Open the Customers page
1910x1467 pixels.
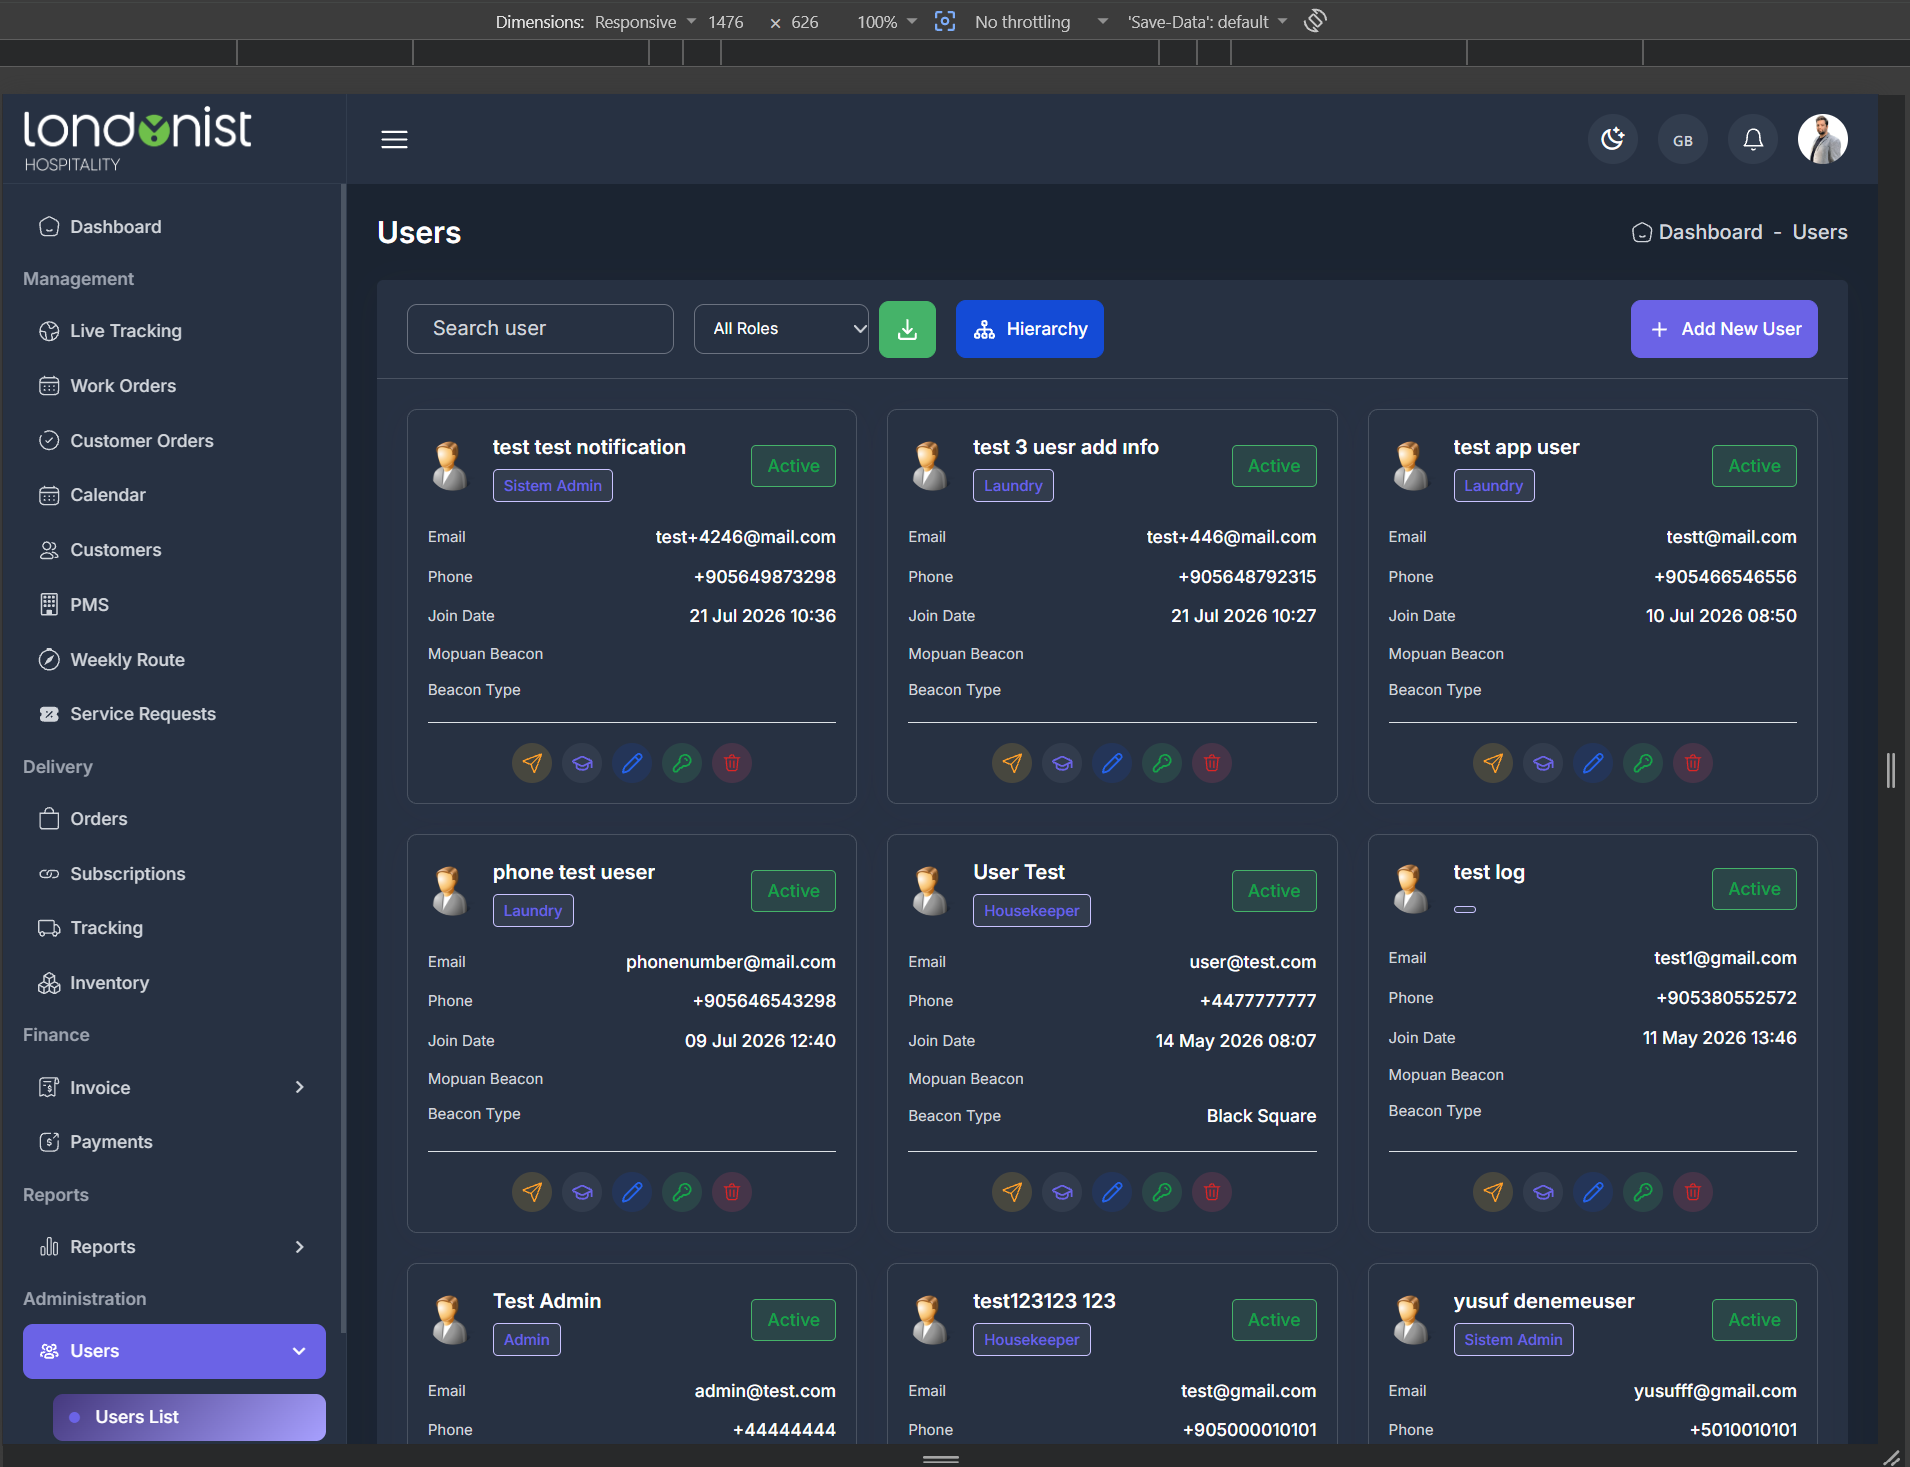click(115, 550)
